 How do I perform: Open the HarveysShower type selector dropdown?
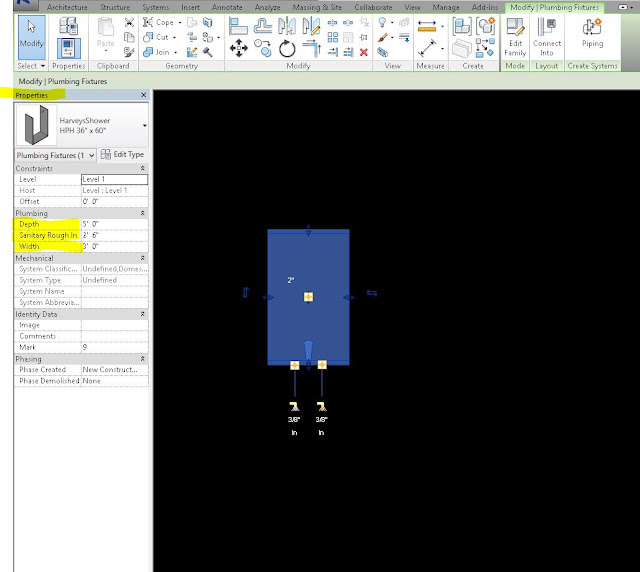145,125
